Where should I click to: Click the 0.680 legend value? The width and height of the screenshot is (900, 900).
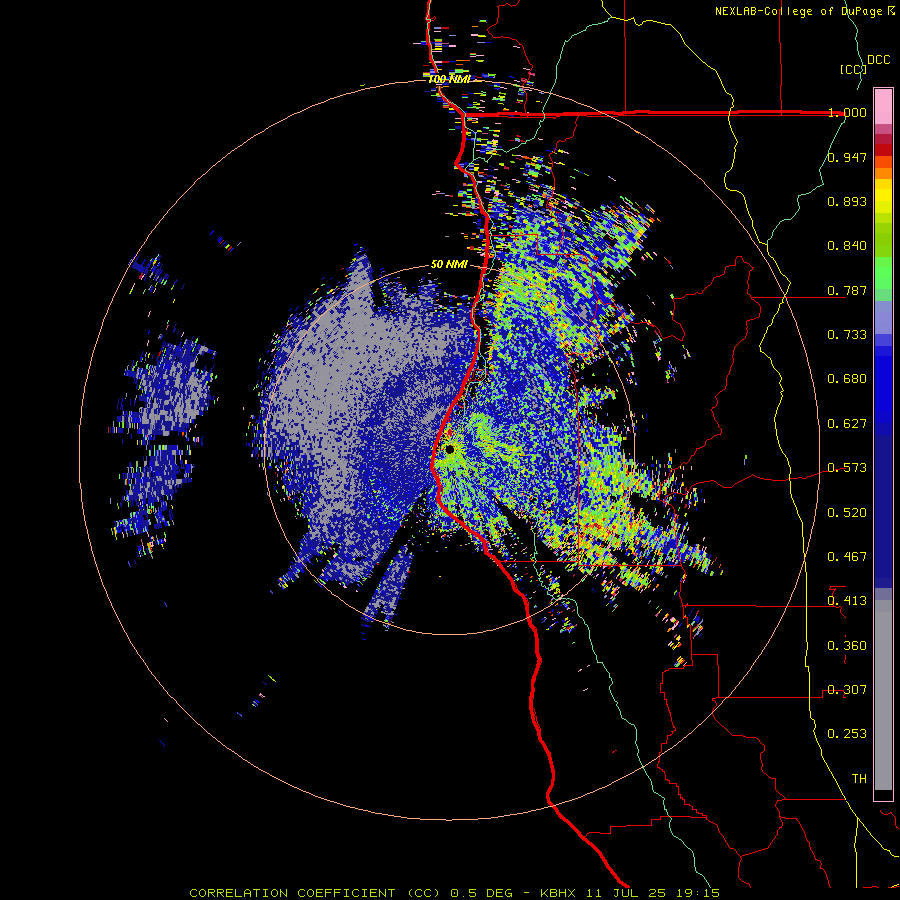[x=847, y=379]
